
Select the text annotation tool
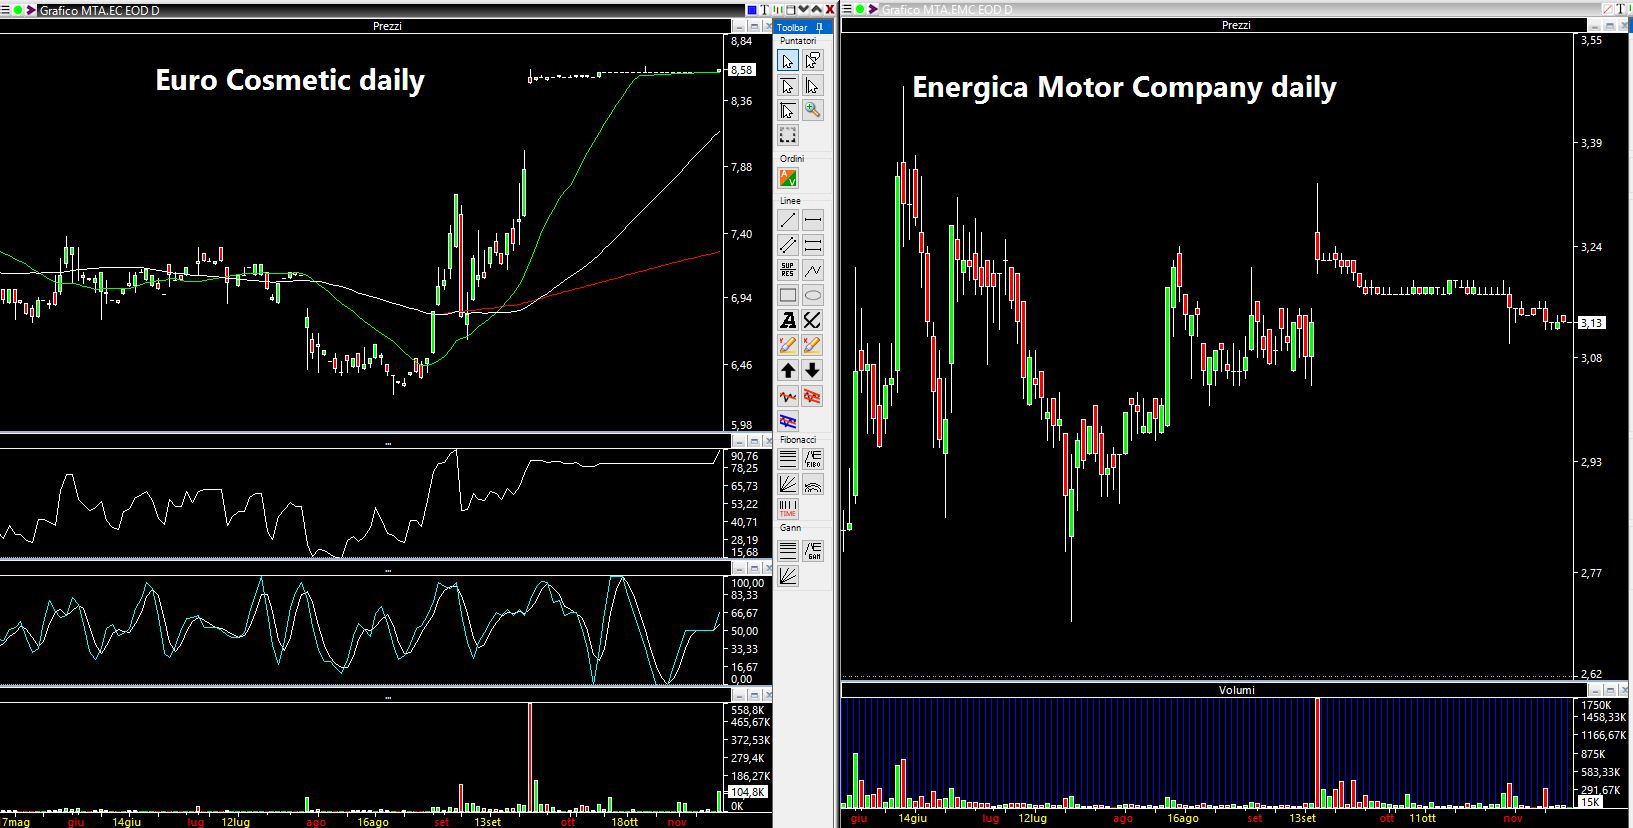pos(788,320)
